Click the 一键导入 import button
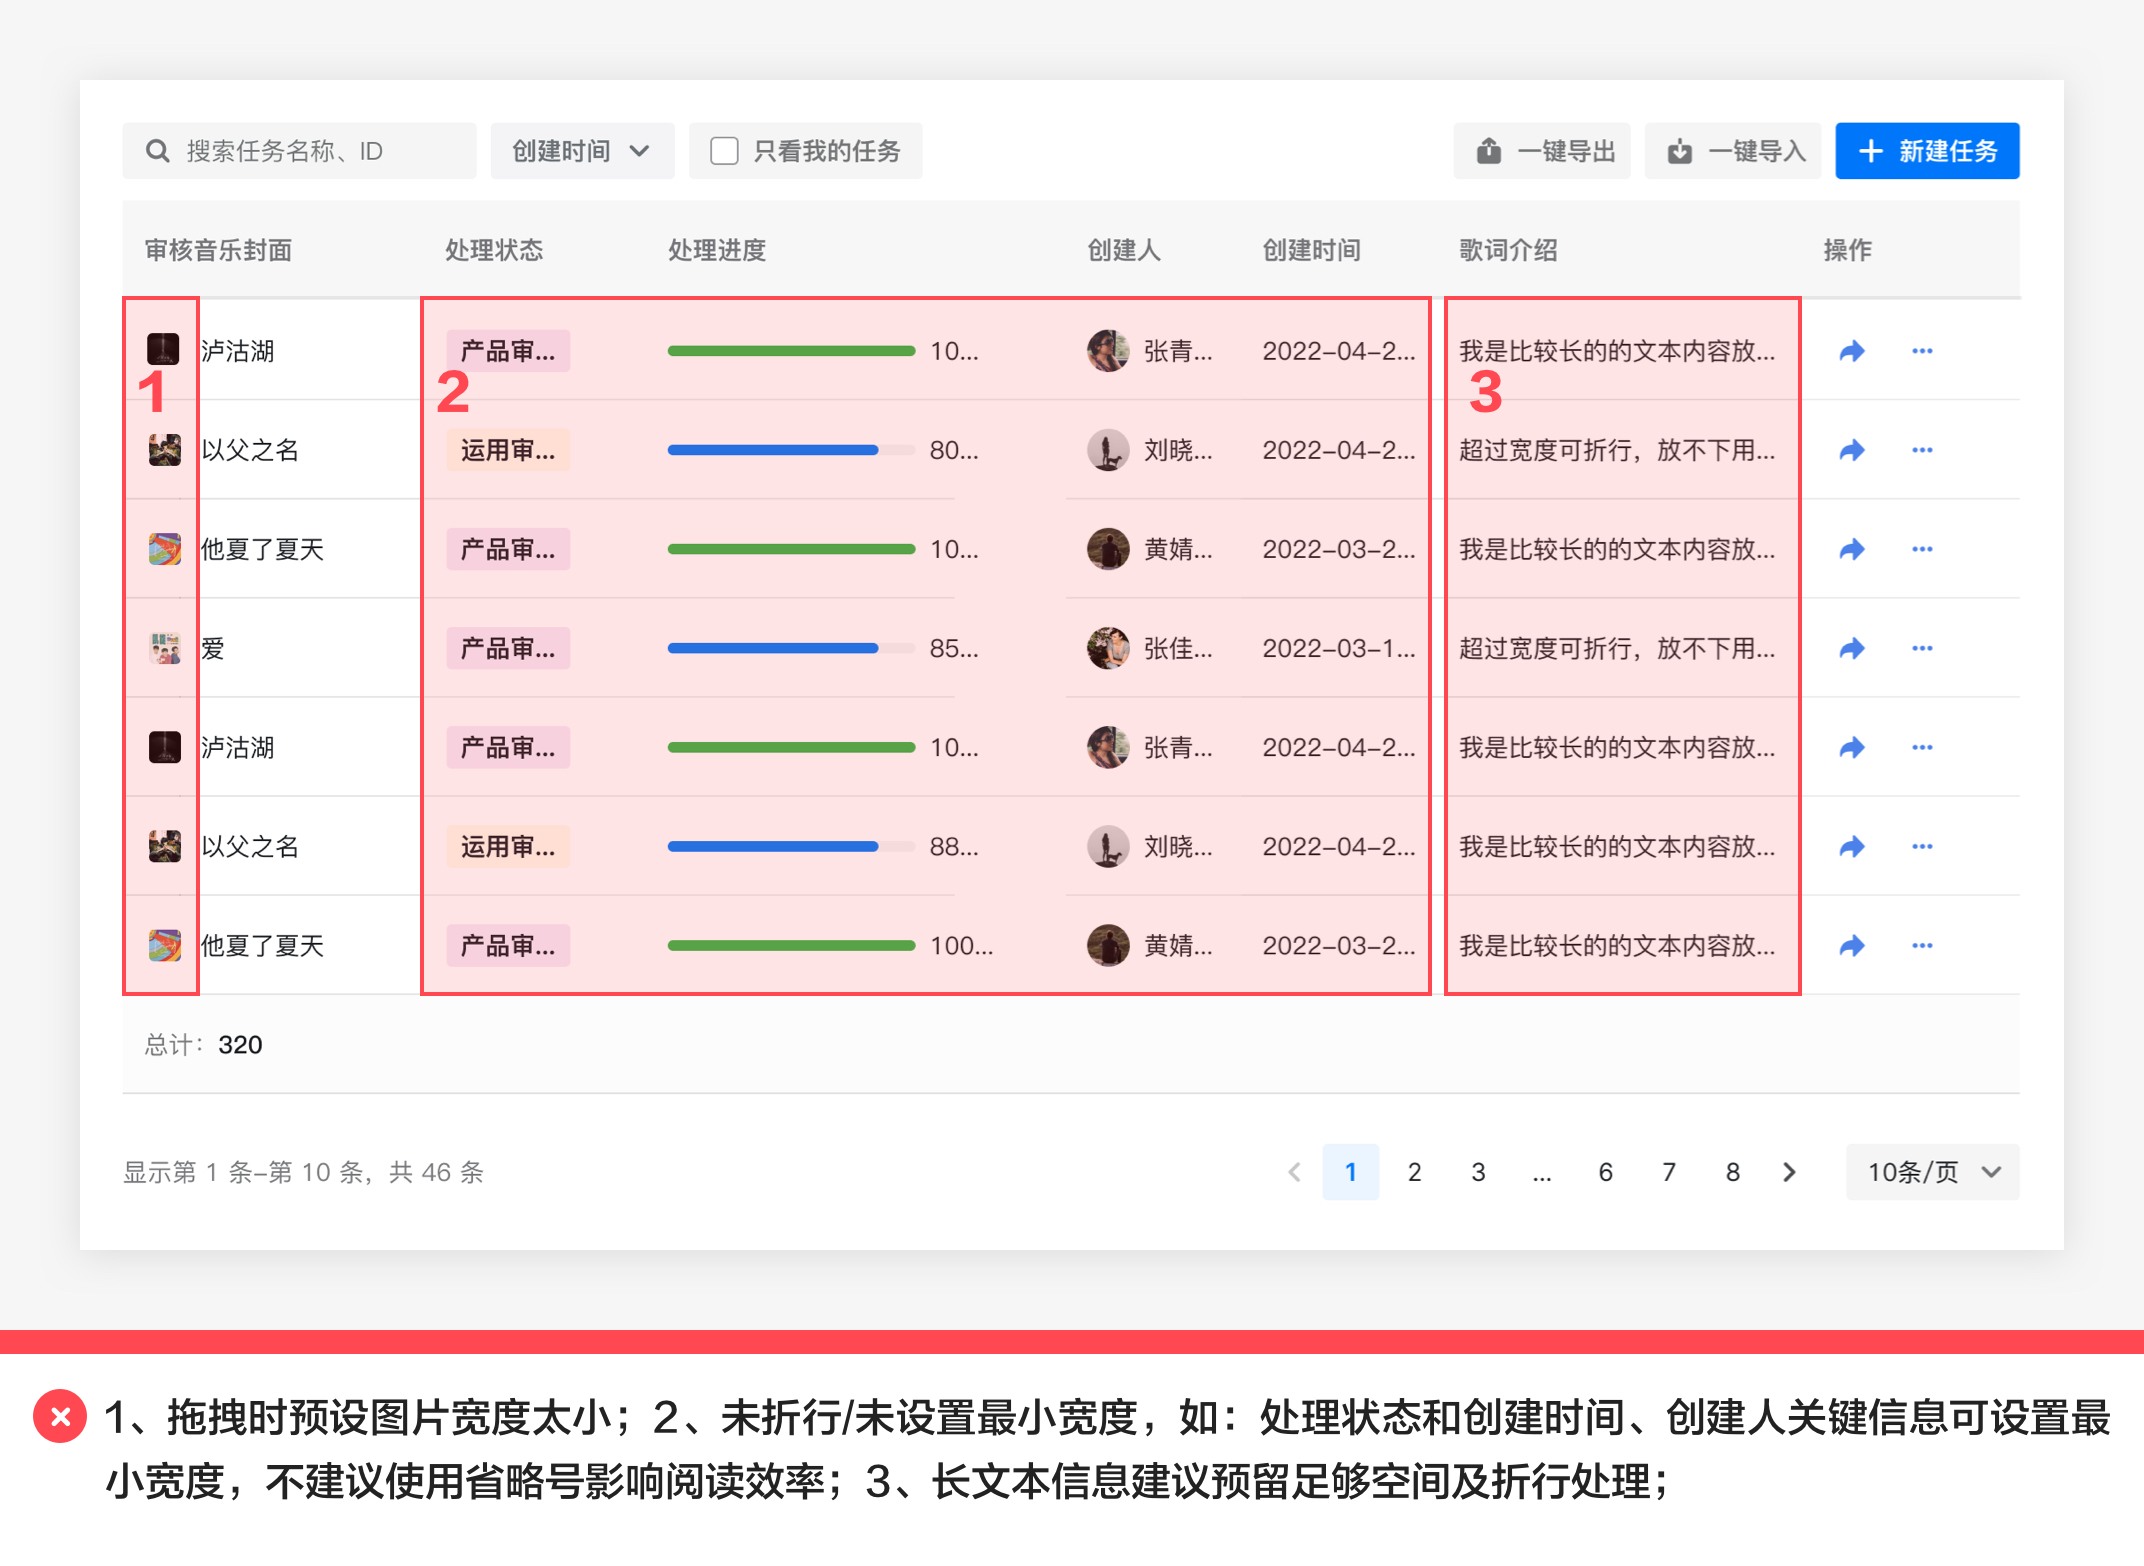This screenshot has height=1566, width=2144. [x=1734, y=151]
